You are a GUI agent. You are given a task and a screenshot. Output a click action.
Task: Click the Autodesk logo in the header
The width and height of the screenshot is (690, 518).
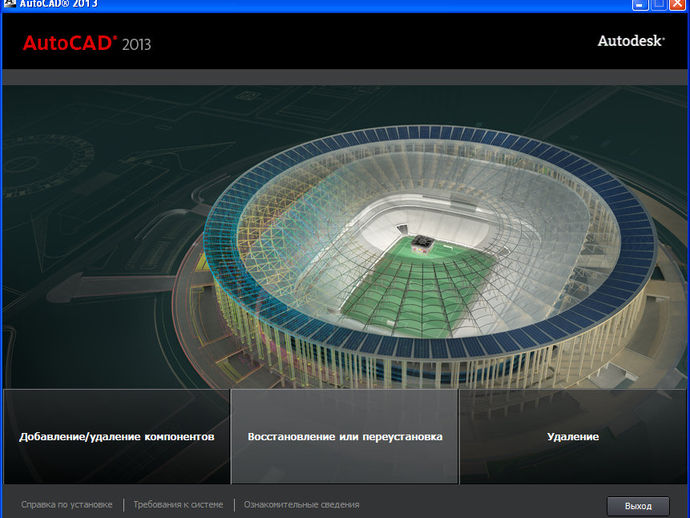point(631,41)
